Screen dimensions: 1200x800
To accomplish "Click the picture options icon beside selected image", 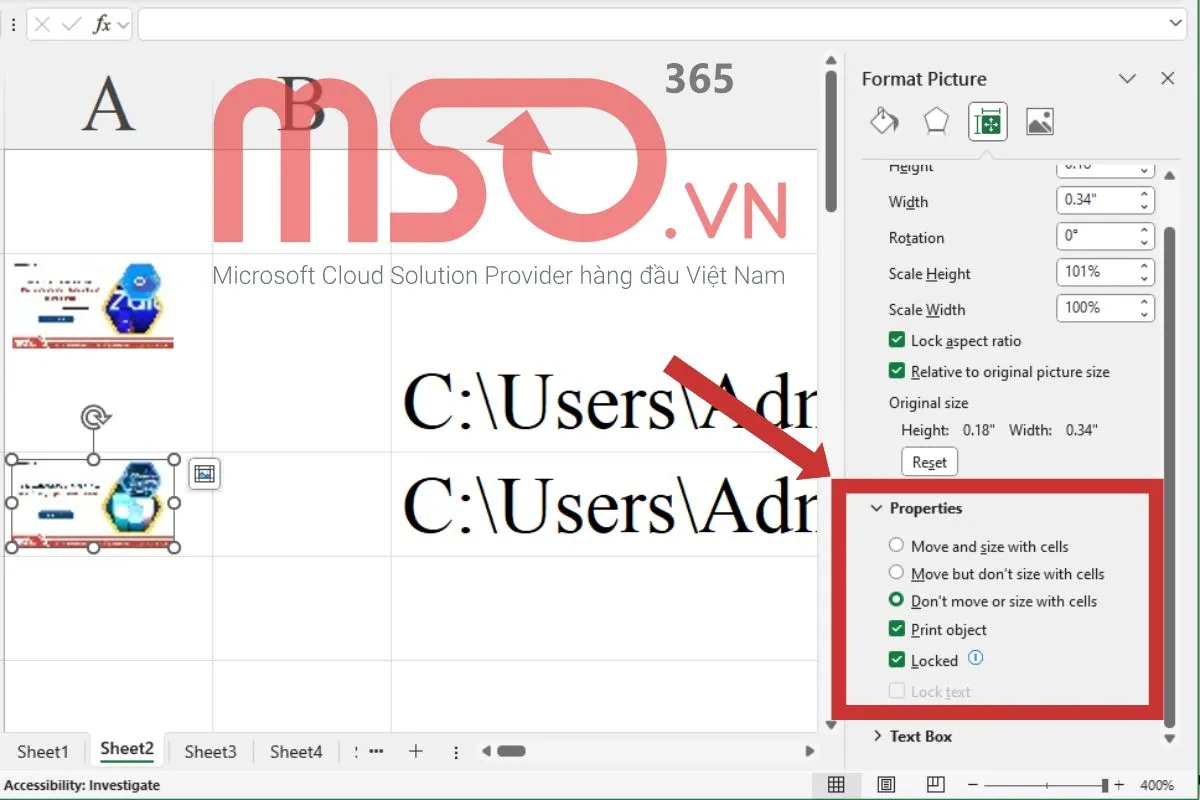I will click(x=204, y=473).
